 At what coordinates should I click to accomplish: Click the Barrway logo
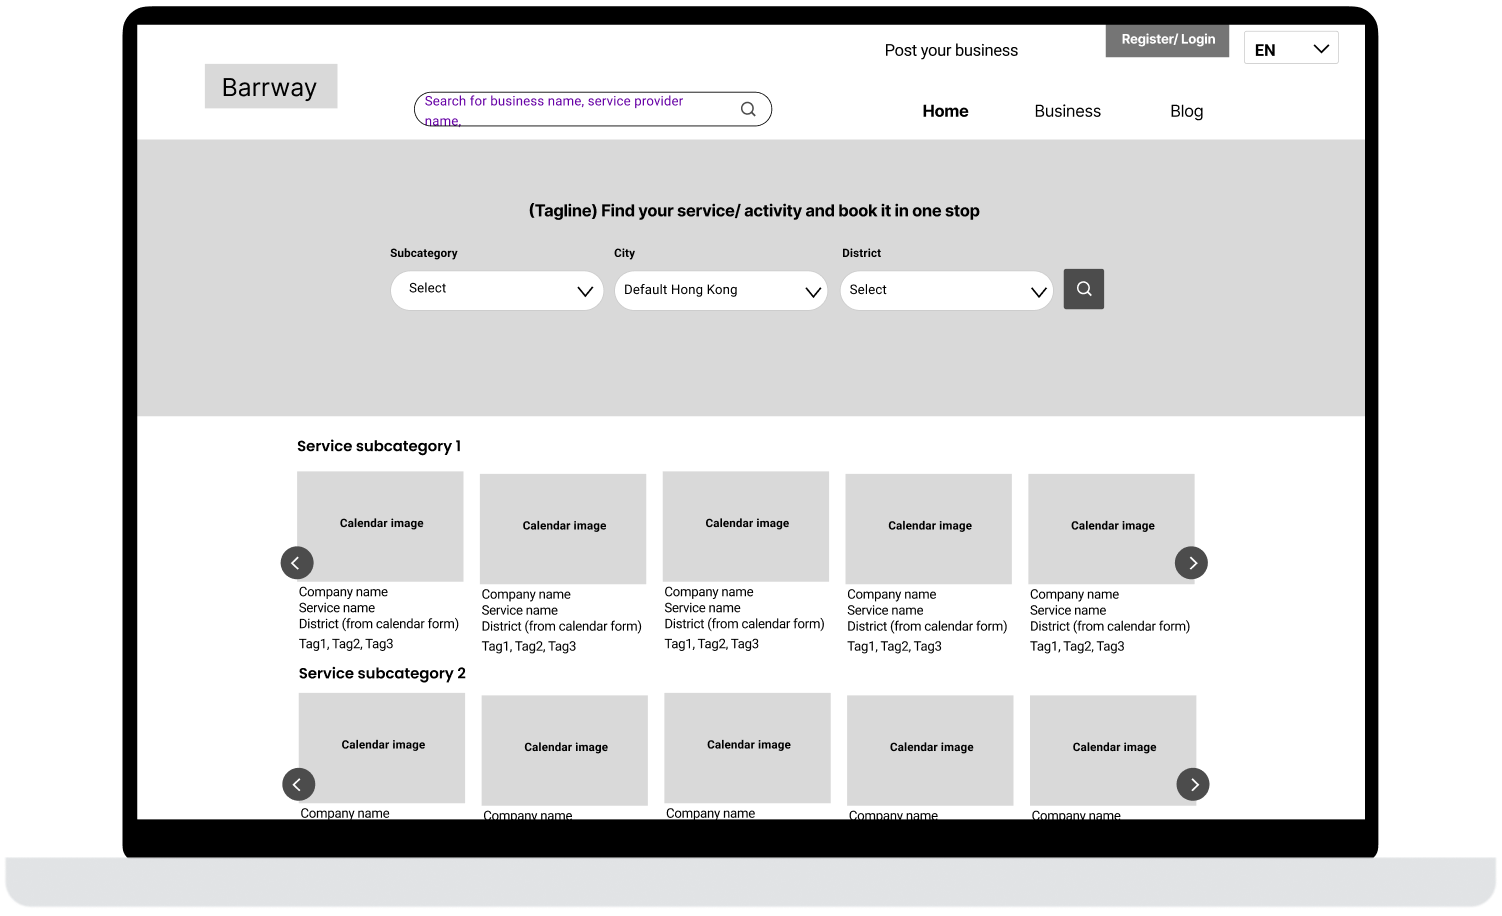point(271,87)
